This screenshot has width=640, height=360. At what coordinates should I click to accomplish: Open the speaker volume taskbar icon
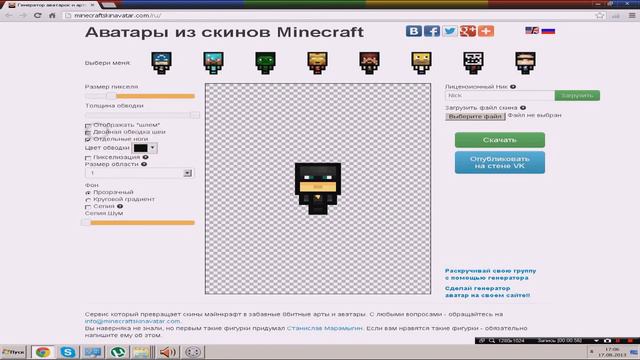coord(167,352)
